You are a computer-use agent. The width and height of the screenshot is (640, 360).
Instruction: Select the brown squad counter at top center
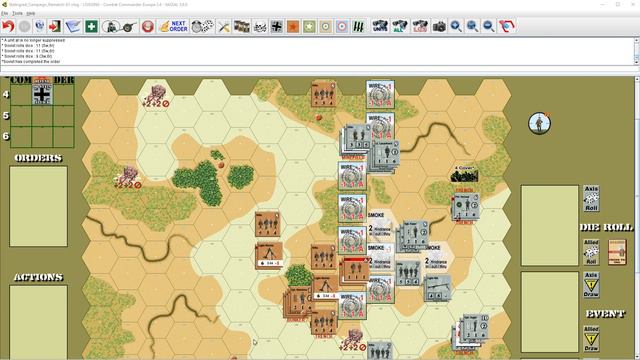pos(324,94)
